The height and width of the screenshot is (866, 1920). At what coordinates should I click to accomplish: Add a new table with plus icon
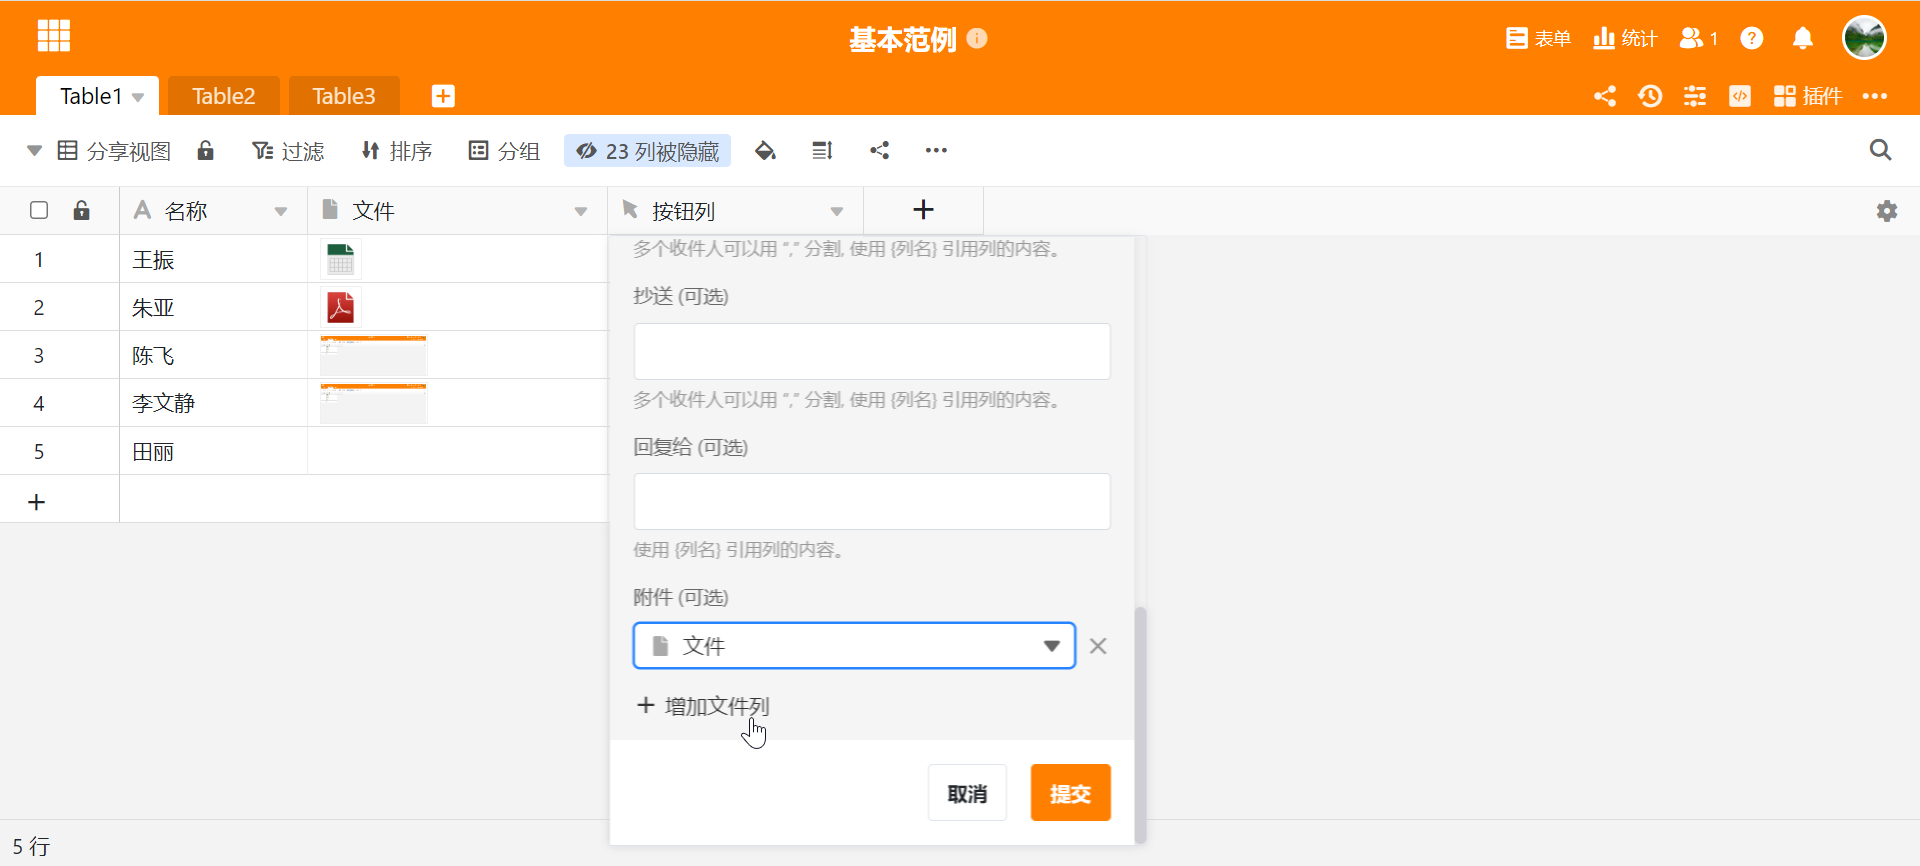pos(443,96)
